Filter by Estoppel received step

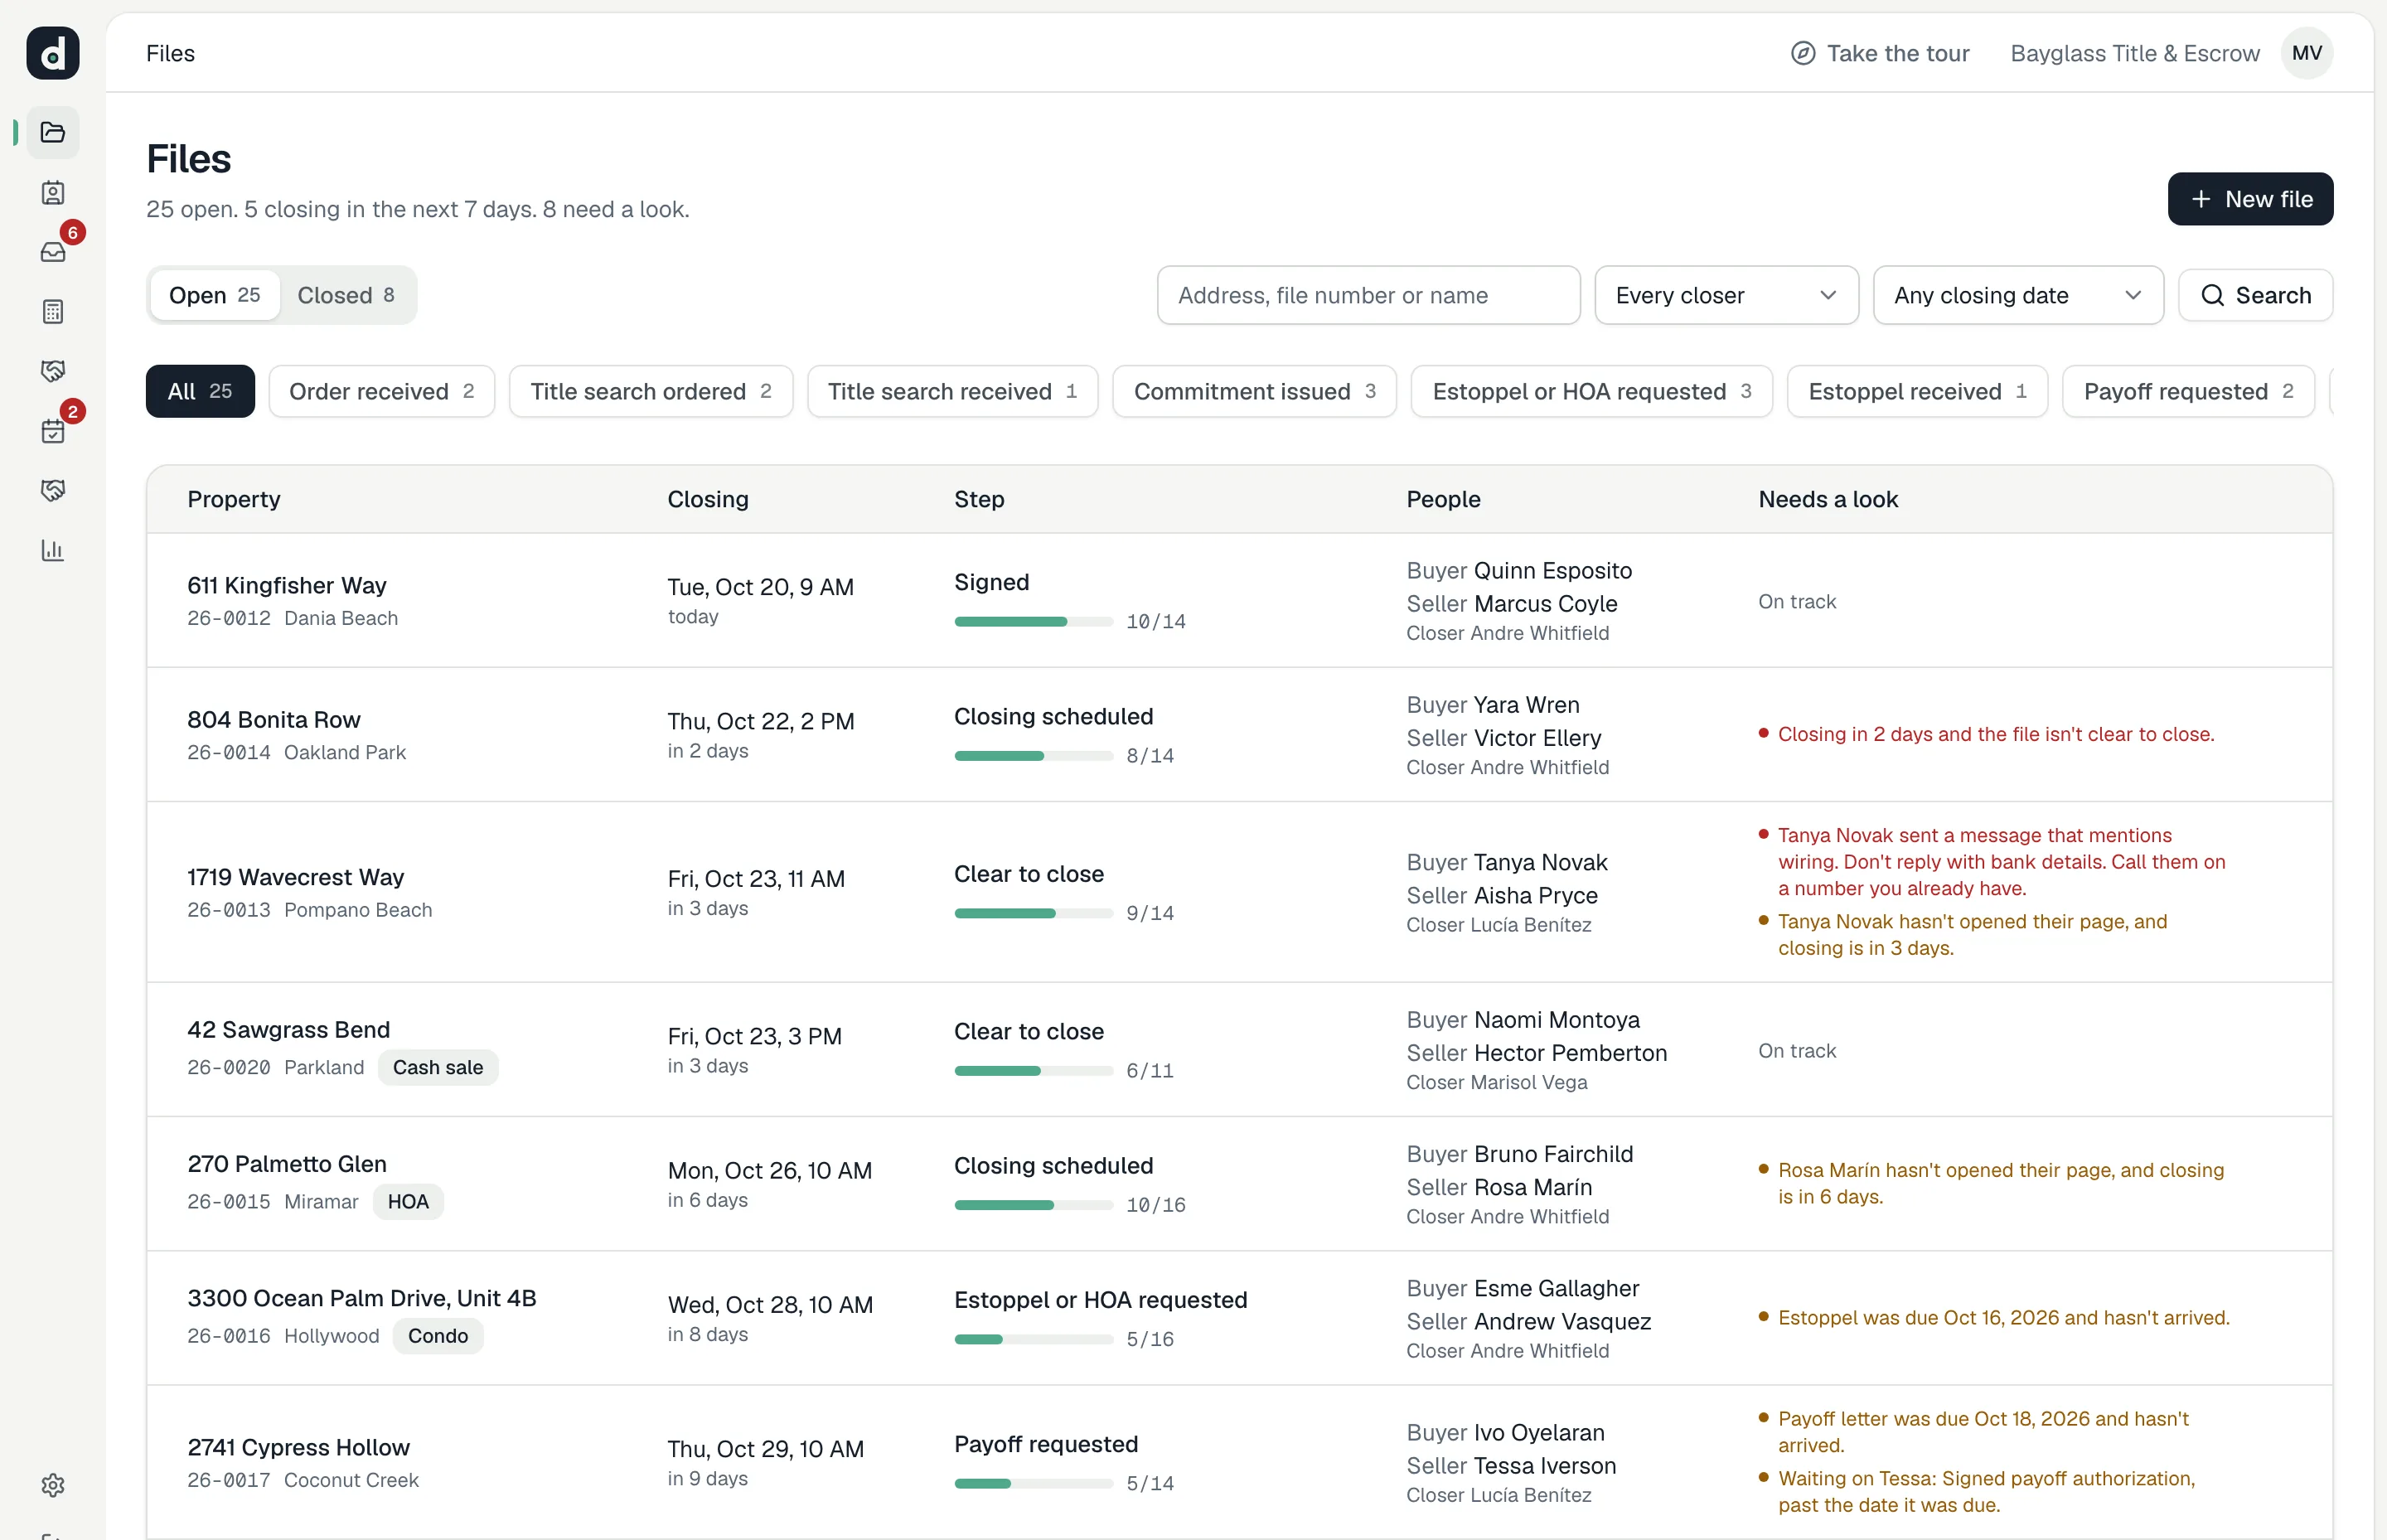click(1917, 391)
